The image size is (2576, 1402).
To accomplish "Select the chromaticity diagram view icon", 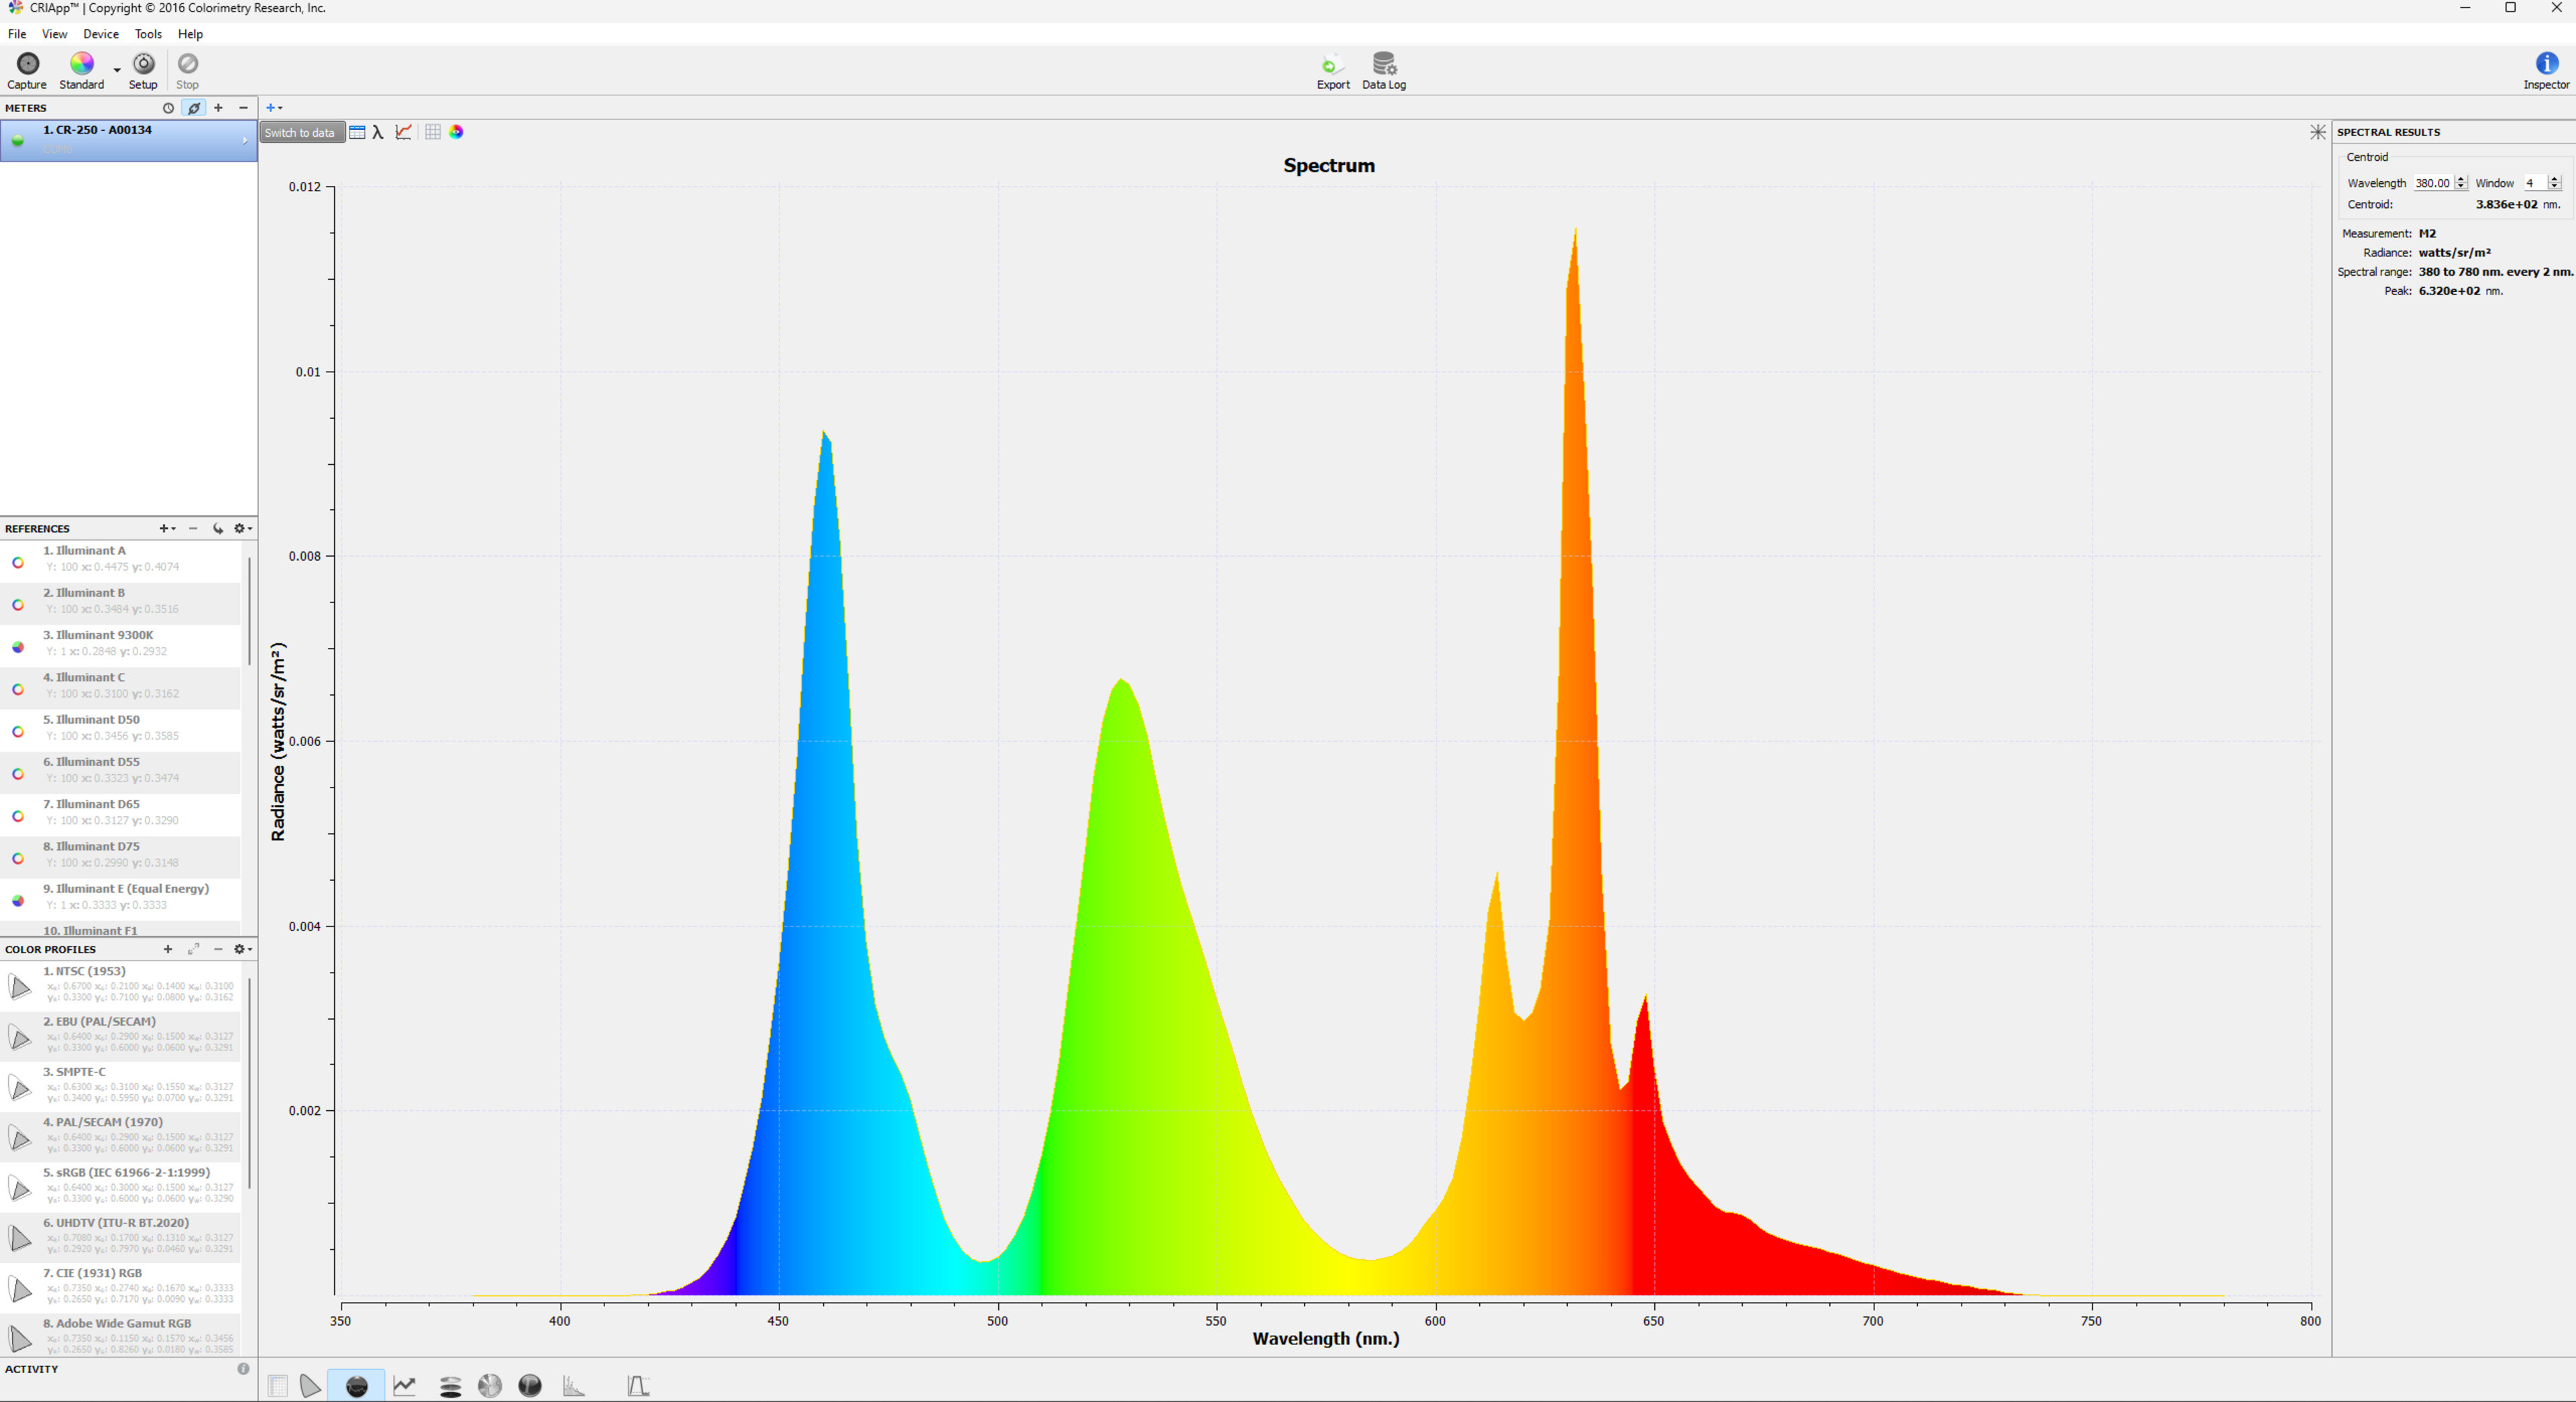I will (310, 1386).
